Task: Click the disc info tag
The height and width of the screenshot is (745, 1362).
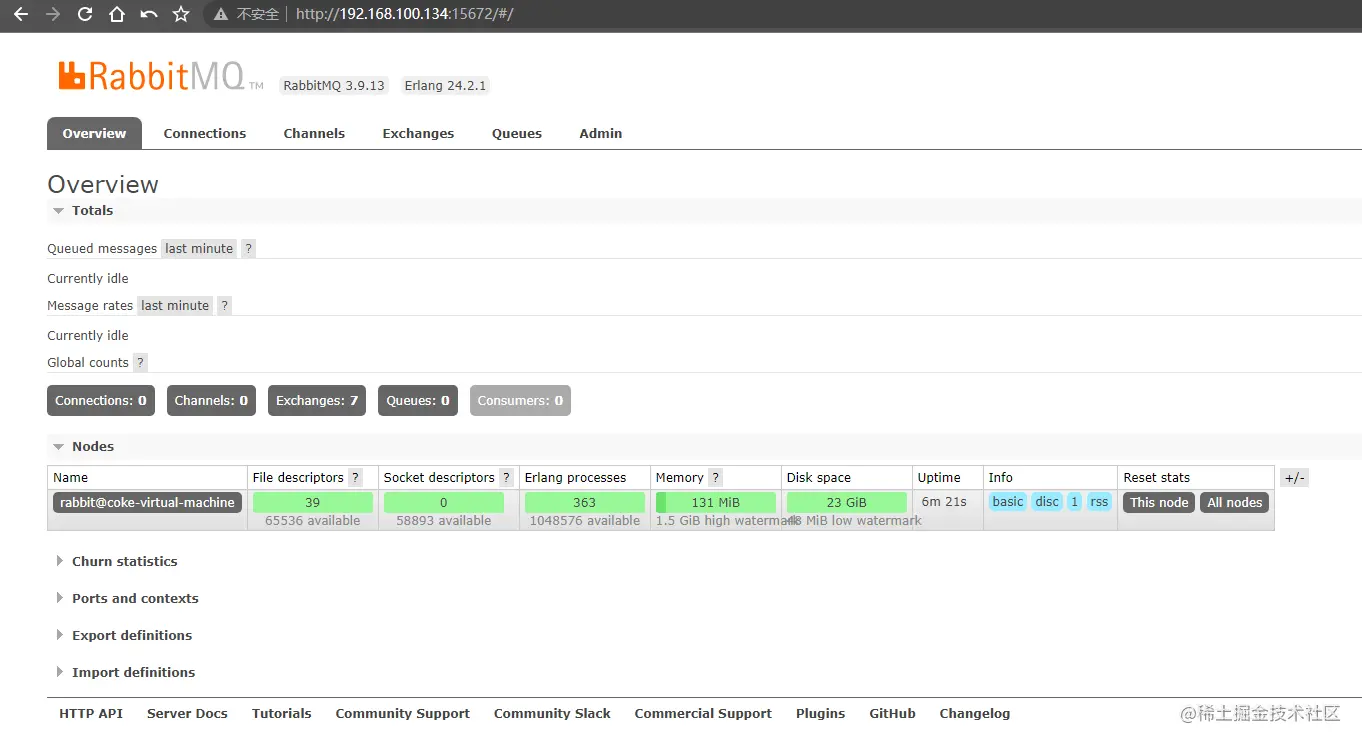Action: 1047,502
